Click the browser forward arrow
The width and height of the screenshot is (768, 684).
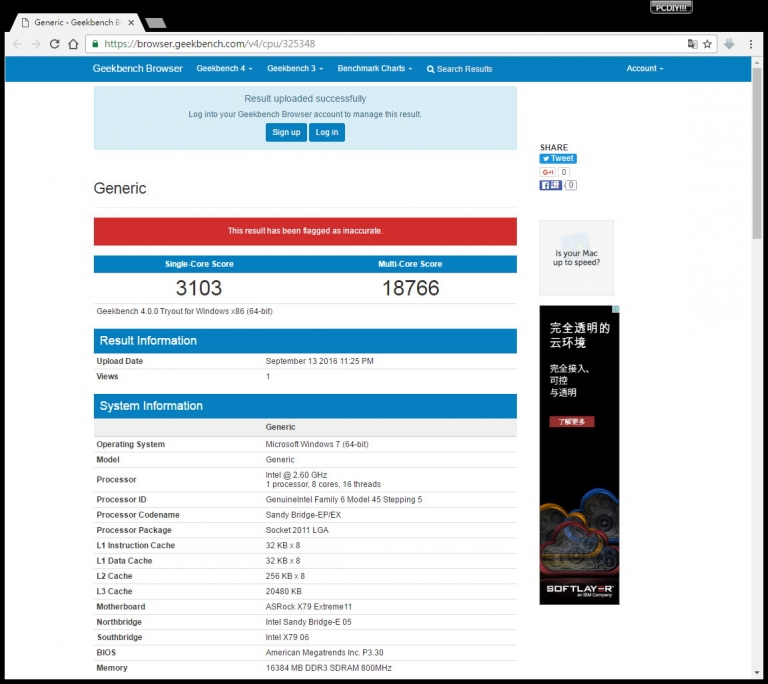click(36, 44)
